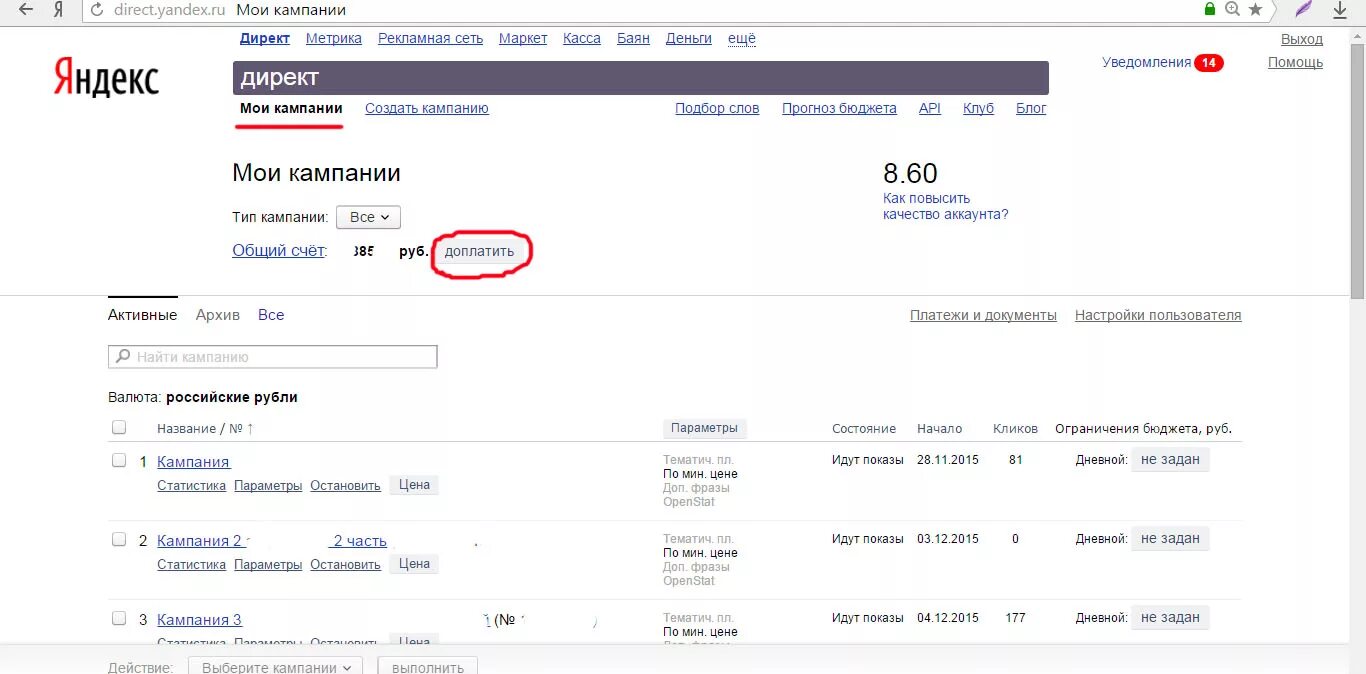This screenshot has width=1366, height=674.
Task: Open the Общий счёт link
Action: (x=279, y=251)
